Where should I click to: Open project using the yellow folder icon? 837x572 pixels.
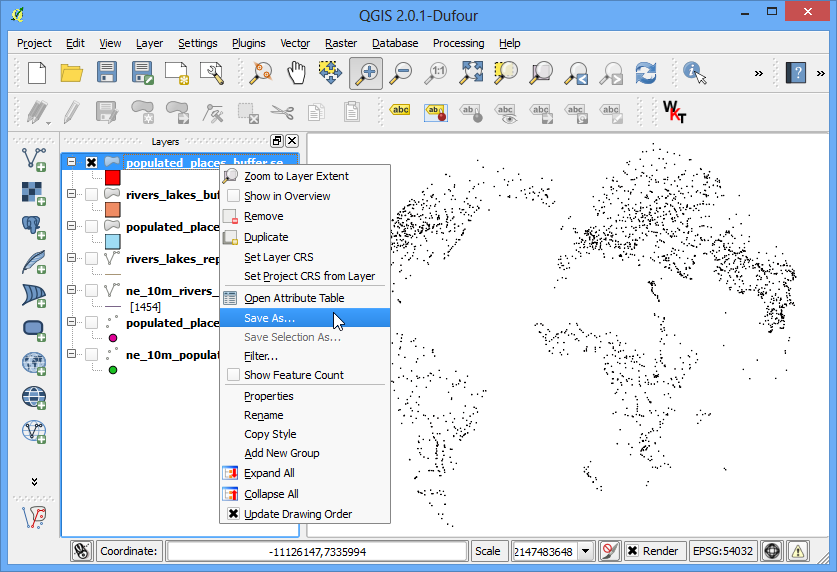[x=72, y=73]
